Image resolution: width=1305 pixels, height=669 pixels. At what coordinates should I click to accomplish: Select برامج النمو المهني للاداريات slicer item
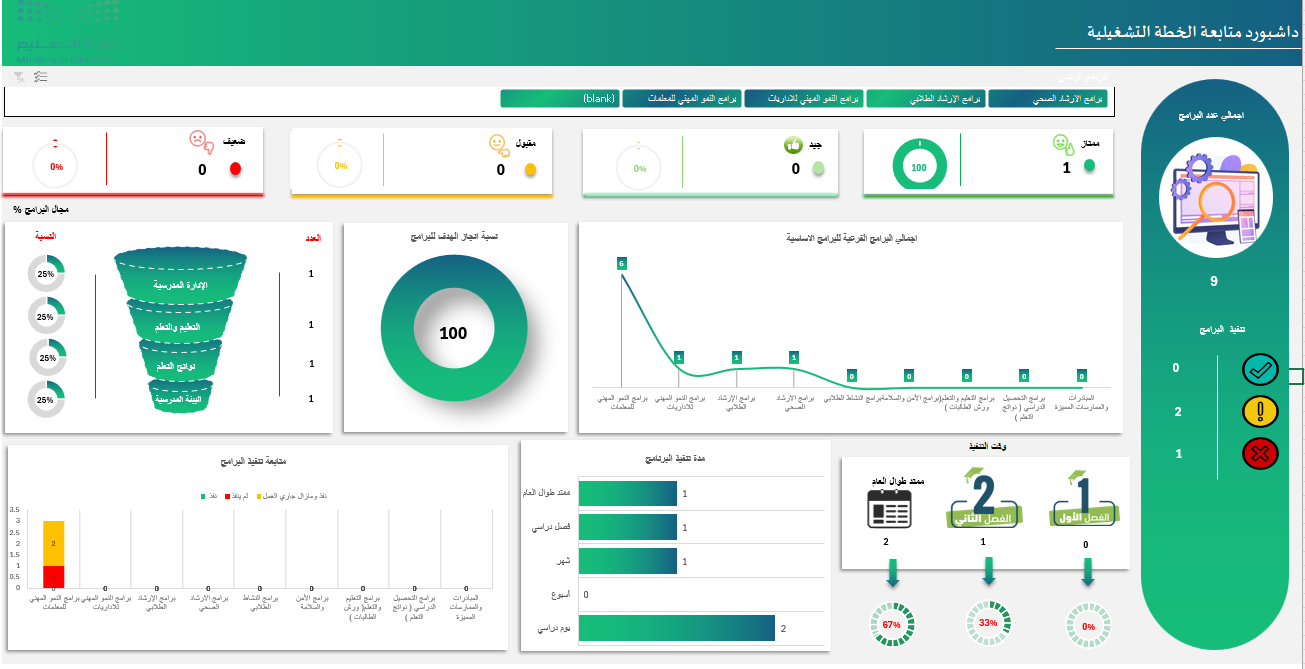[x=803, y=99]
